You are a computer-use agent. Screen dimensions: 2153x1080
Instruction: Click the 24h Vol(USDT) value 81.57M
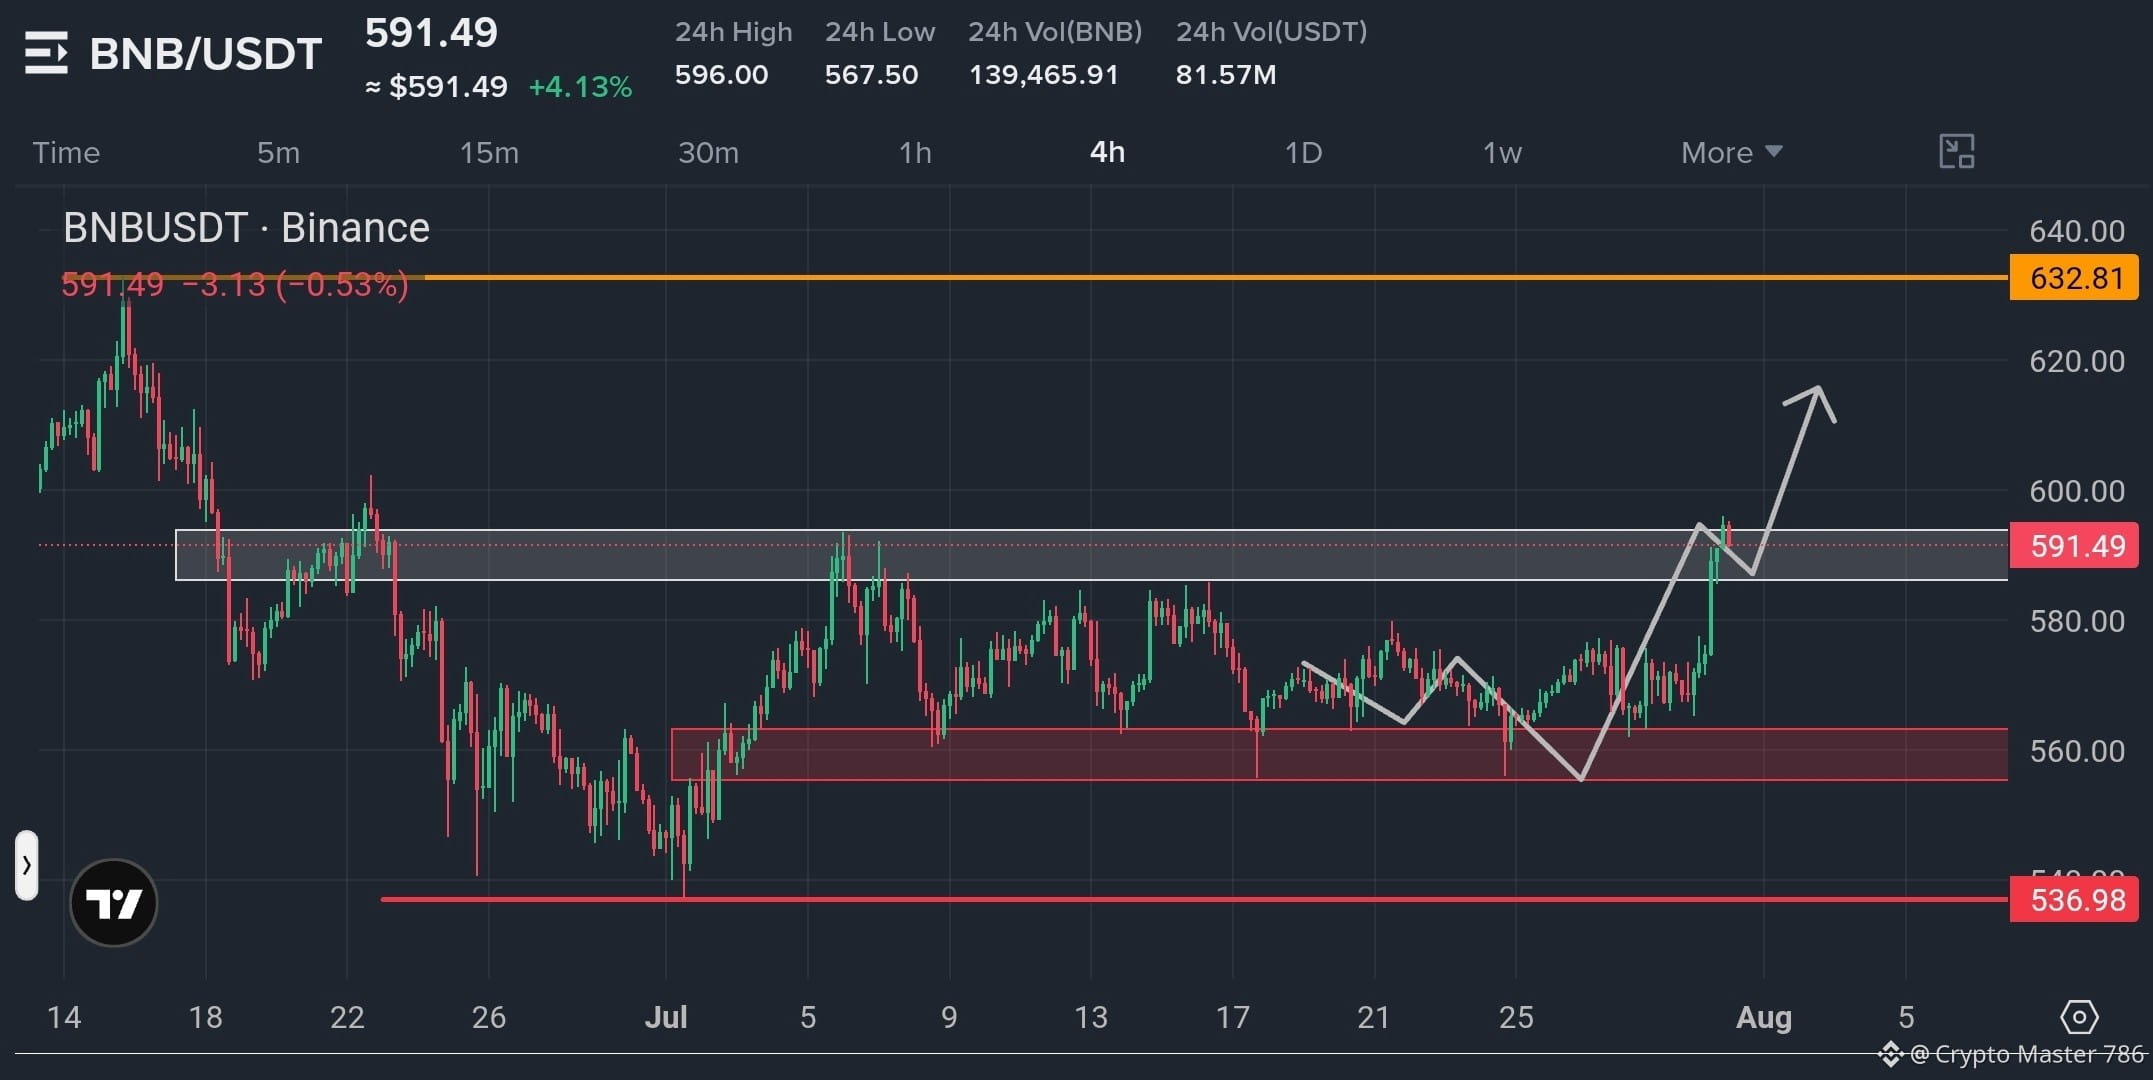(x=1226, y=75)
